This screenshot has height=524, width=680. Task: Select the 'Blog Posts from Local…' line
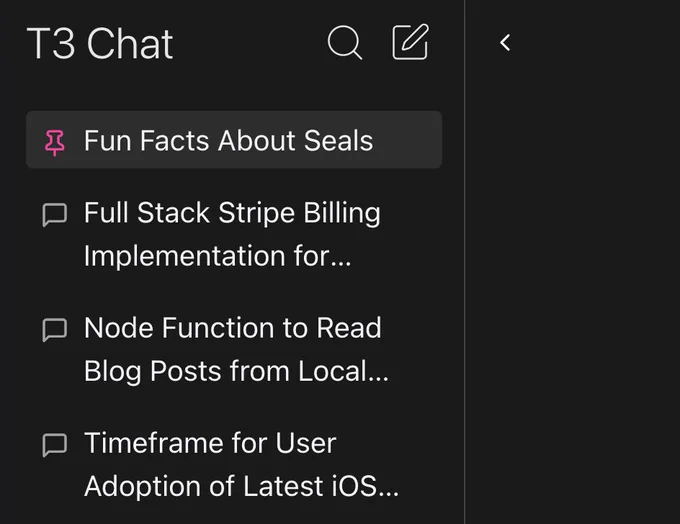point(236,371)
